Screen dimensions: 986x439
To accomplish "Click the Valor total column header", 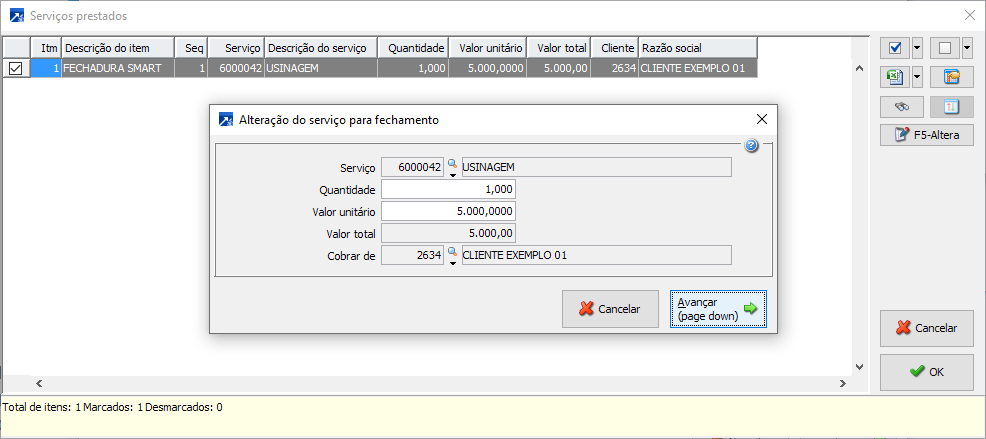I will click(558, 48).
